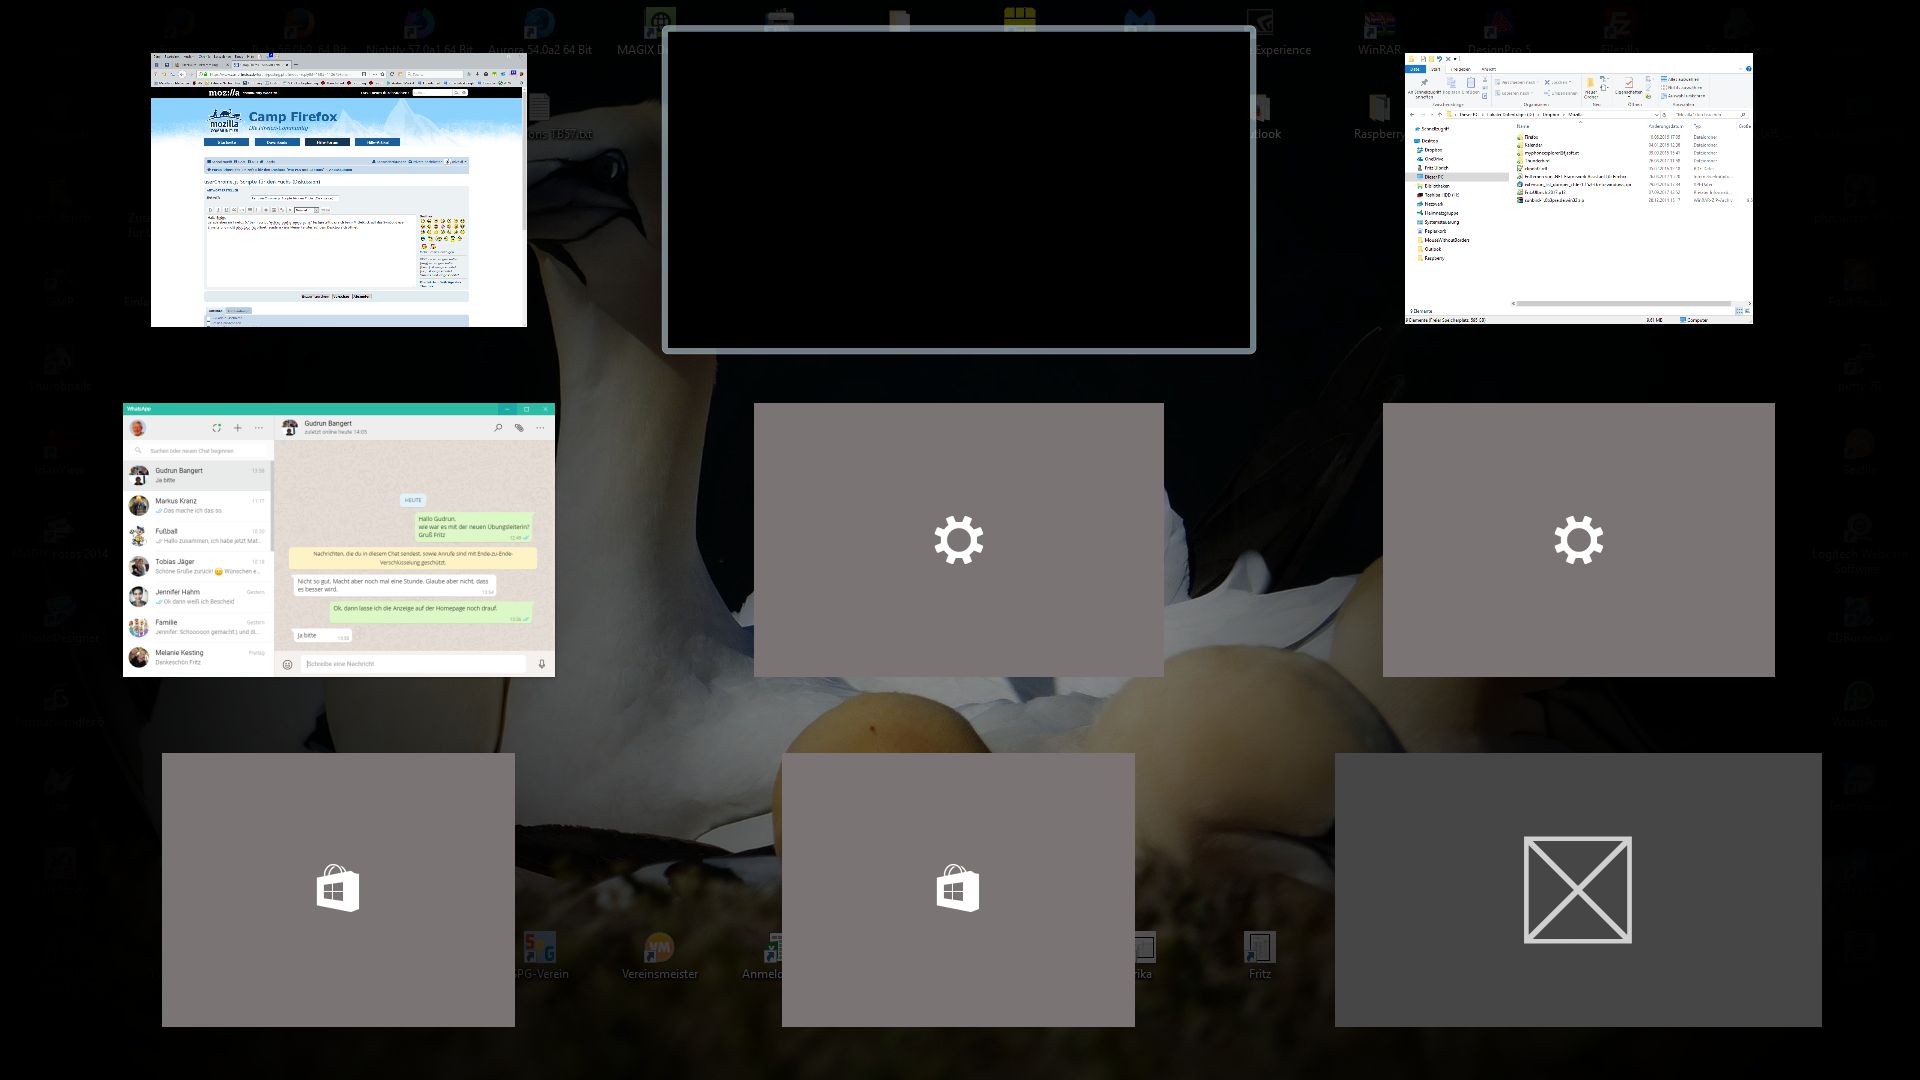Select 'Dieser PC' in the Explorer navigation tree
This screenshot has height=1080, width=1920.
(1435, 177)
